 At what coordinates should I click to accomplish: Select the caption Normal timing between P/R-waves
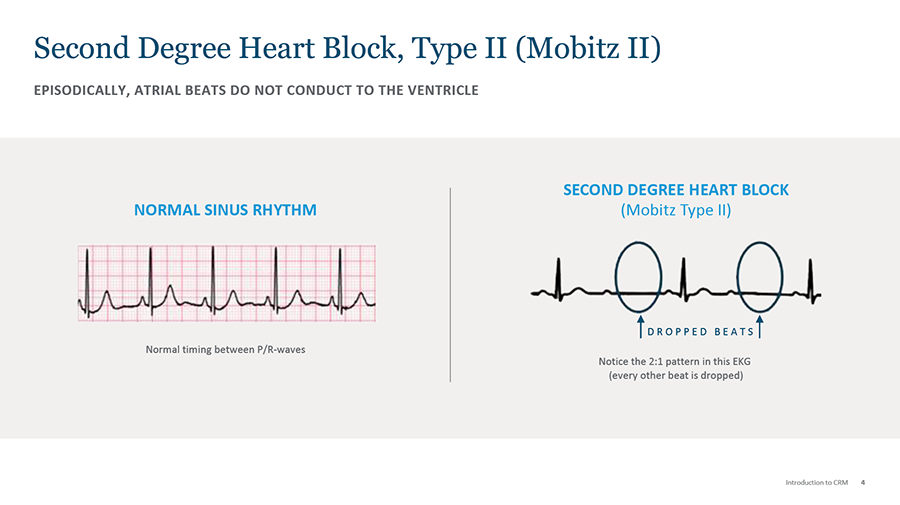click(x=226, y=350)
